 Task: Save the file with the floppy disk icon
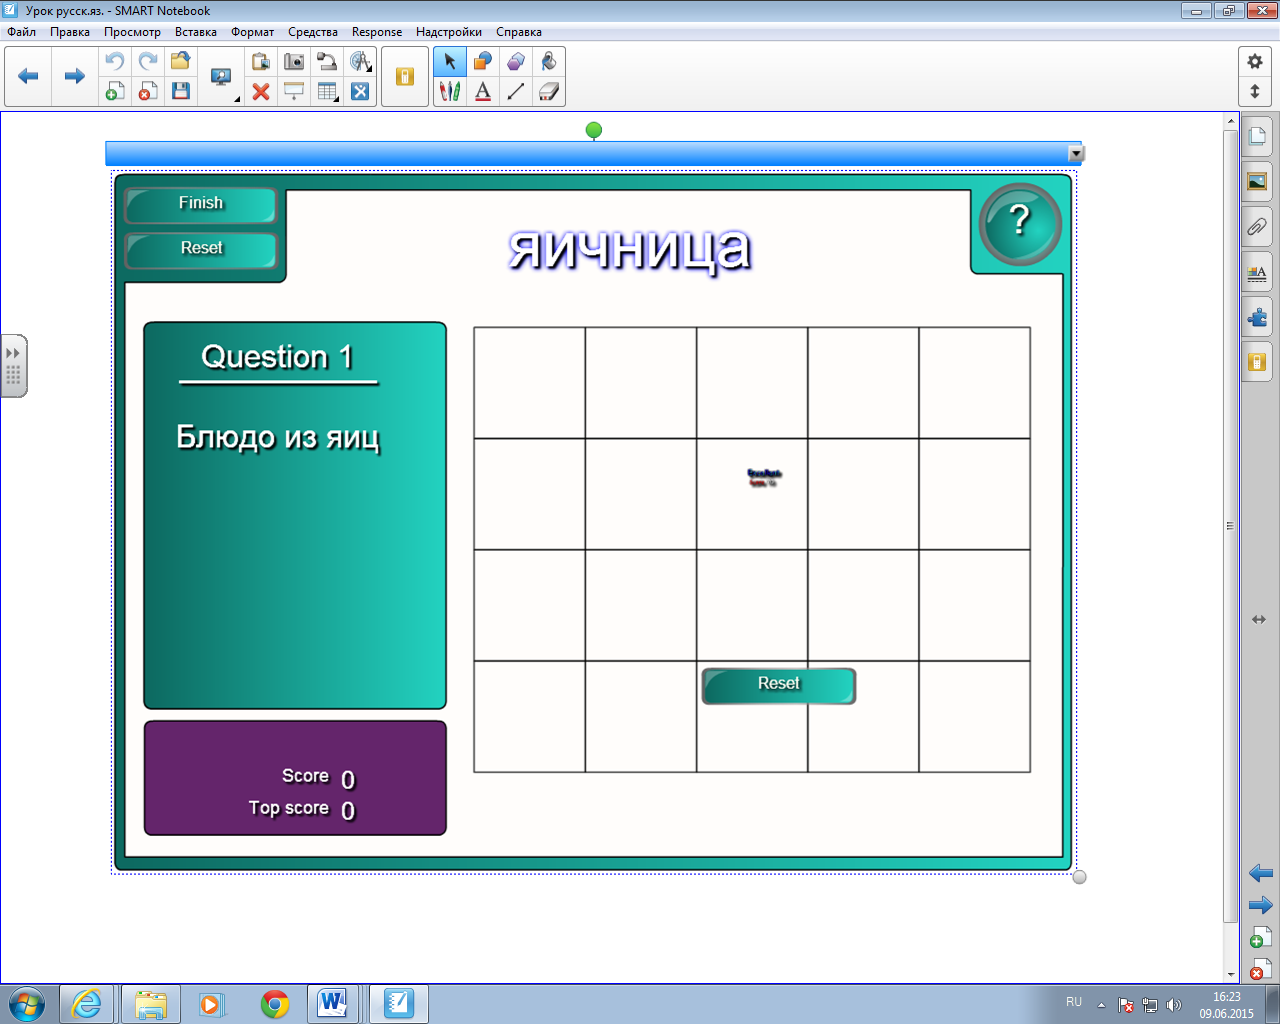[x=181, y=92]
